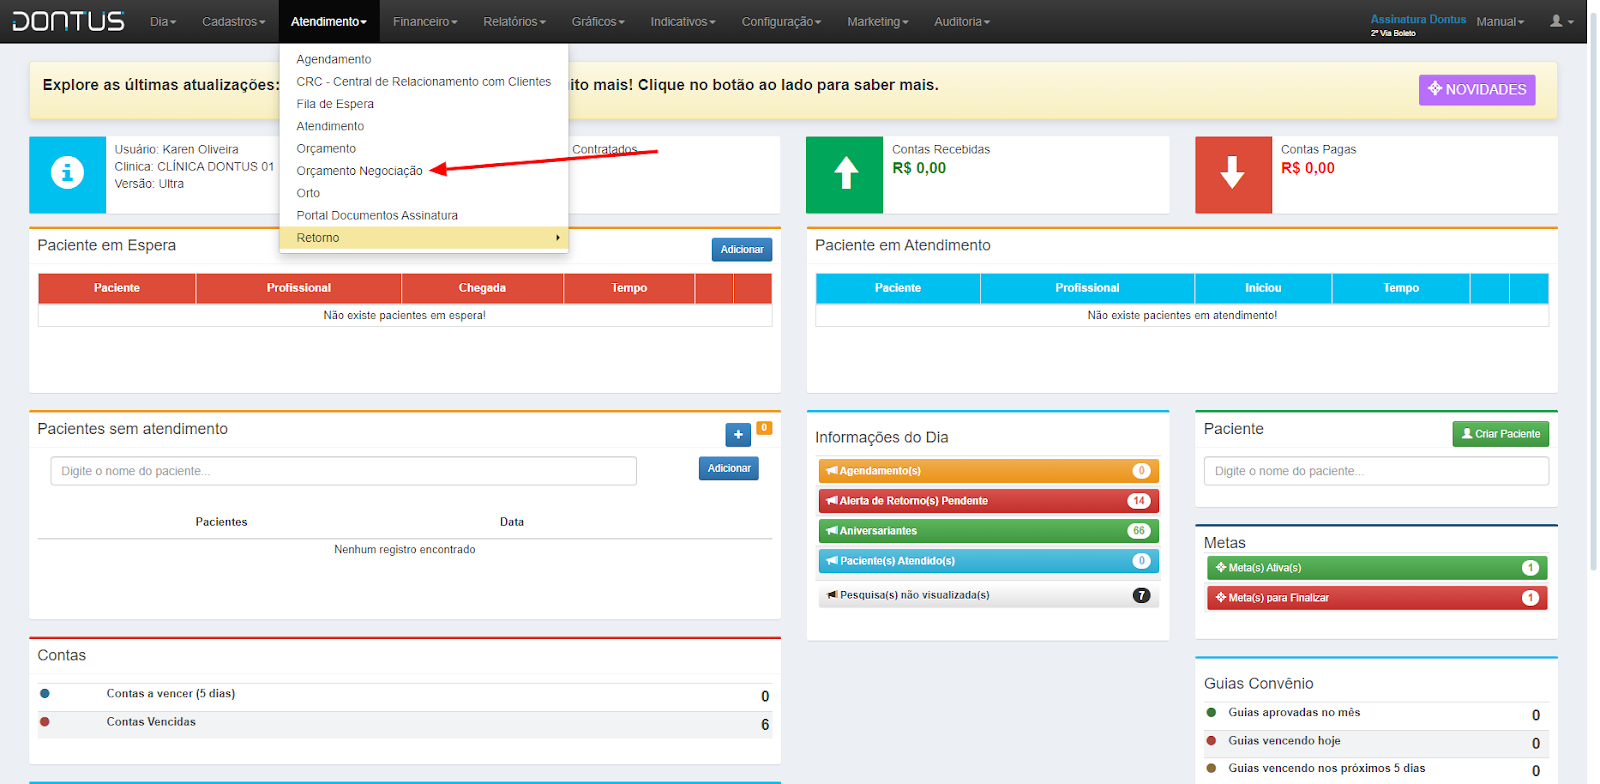Viewport: 1600px width, 784px height.
Task: Open the Dia dropdown menu
Action: [x=163, y=21]
